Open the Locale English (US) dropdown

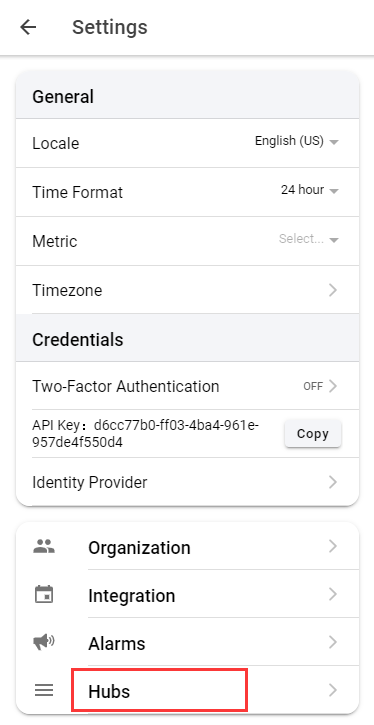click(297, 141)
